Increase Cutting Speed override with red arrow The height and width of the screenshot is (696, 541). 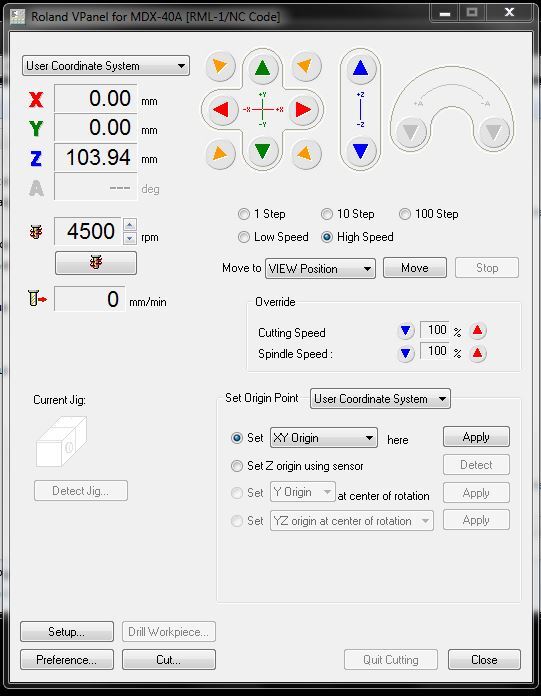point(478,331)
